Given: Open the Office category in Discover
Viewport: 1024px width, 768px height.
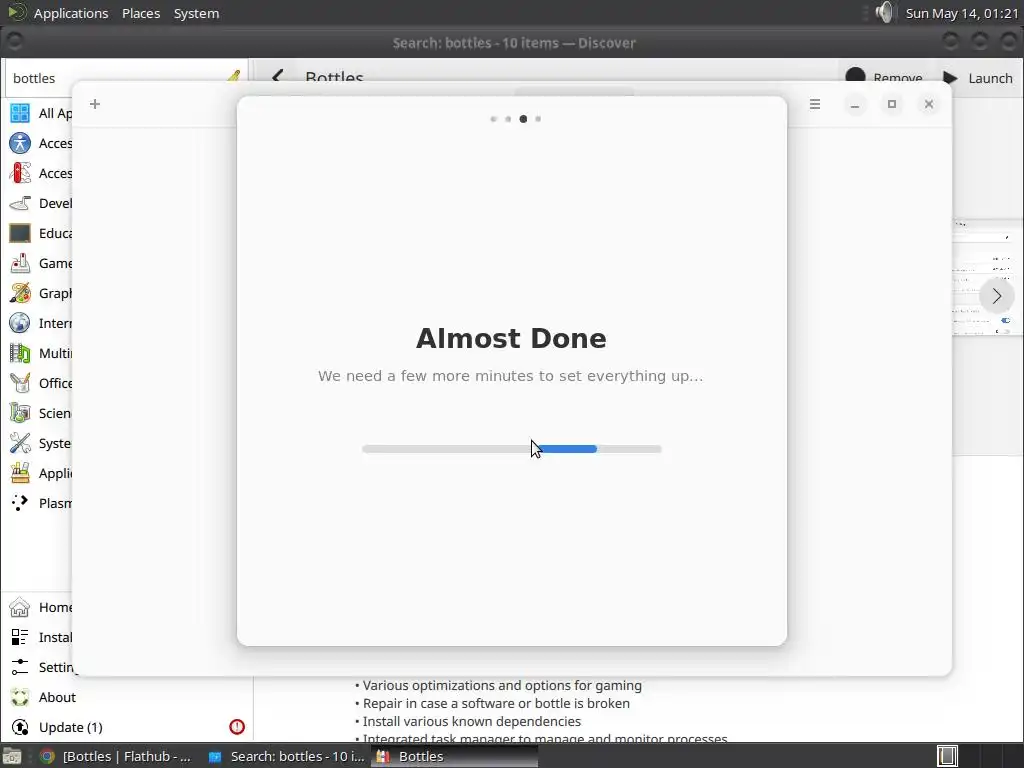Looking at the screenshot, I should (x=40, y=383).
